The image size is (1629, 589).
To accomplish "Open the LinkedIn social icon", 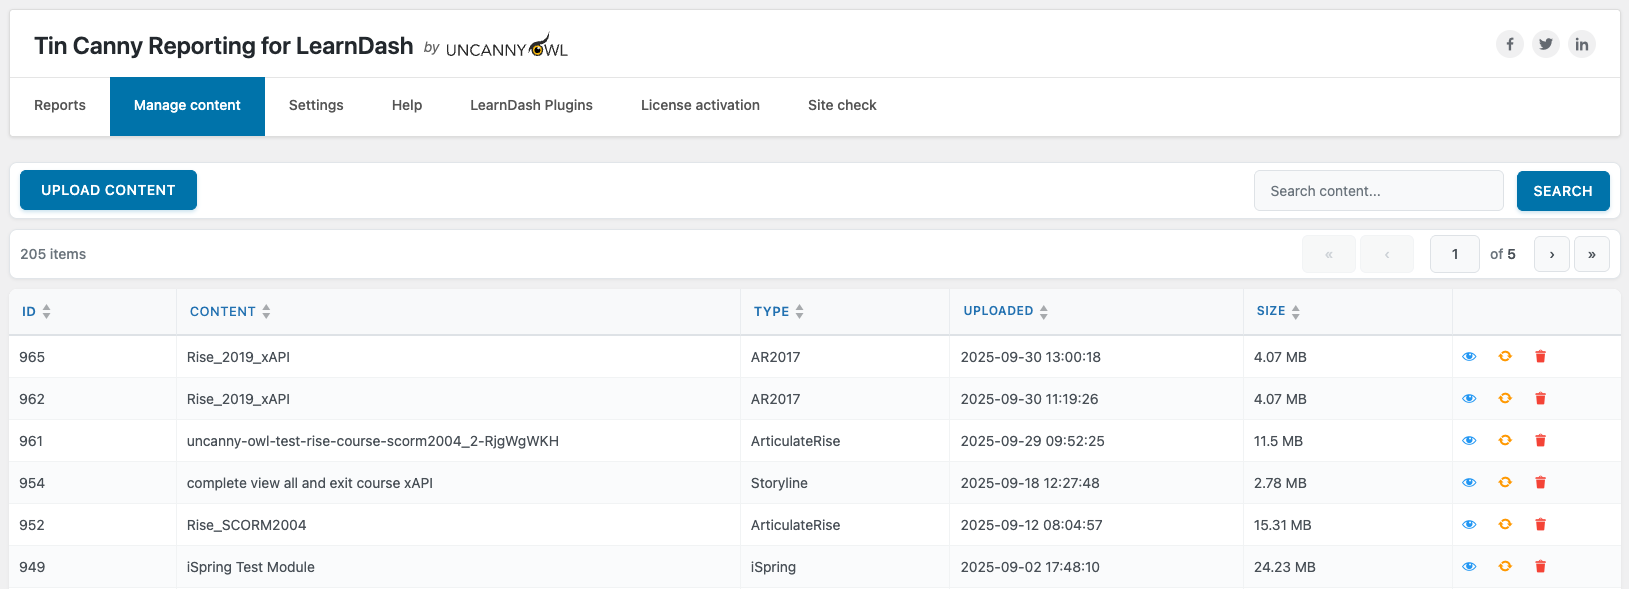I will click(1581, 44).
